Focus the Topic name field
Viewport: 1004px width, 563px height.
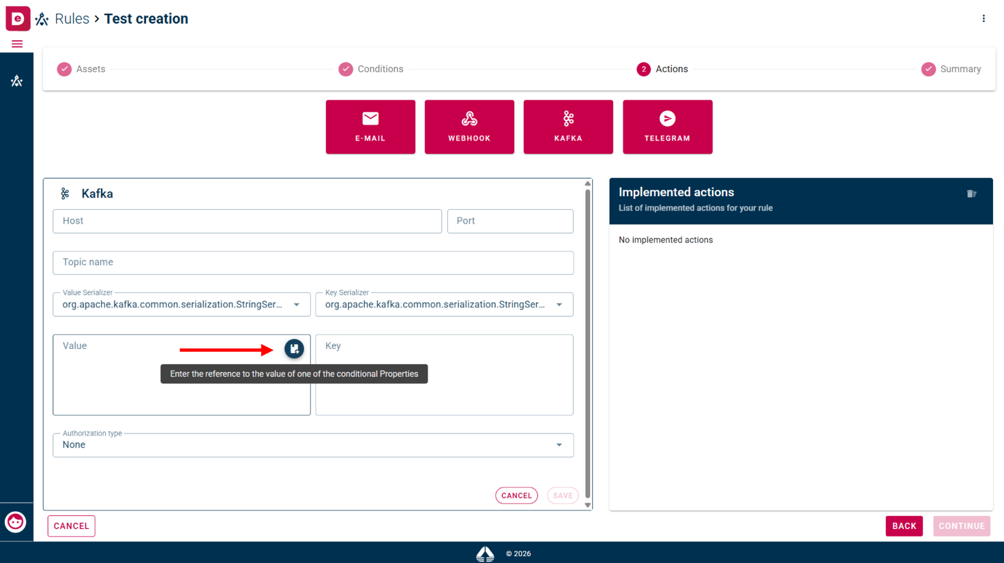click(x=313, y=263)
